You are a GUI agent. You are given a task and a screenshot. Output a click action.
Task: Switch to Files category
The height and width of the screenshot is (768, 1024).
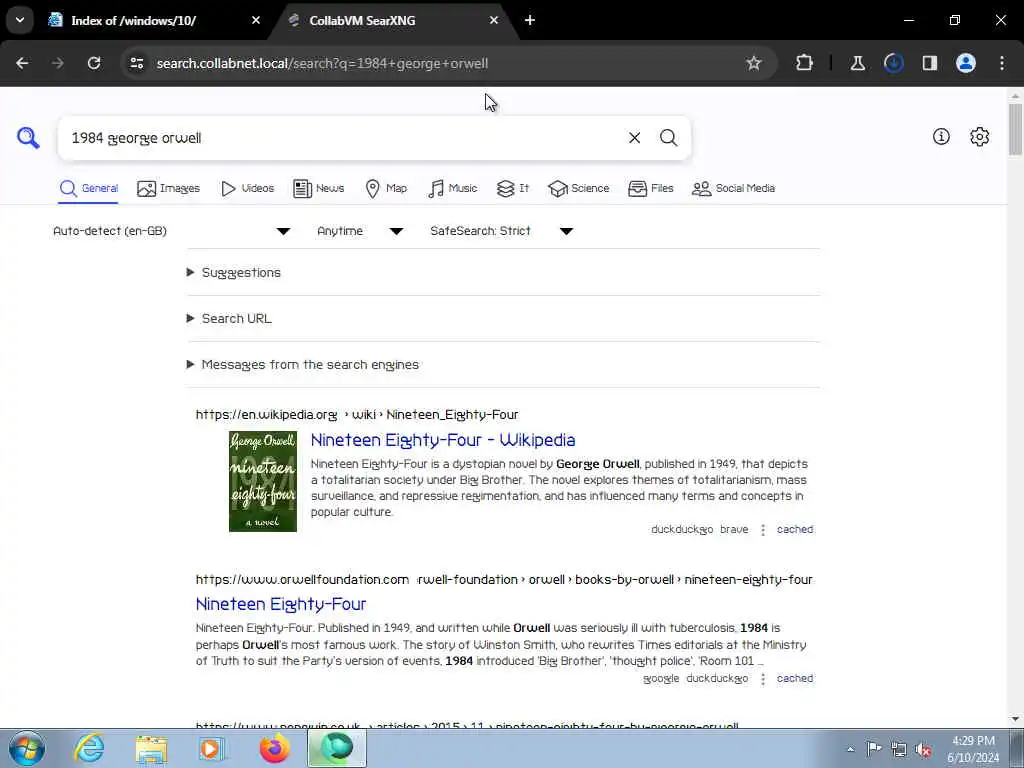[650, 189]
